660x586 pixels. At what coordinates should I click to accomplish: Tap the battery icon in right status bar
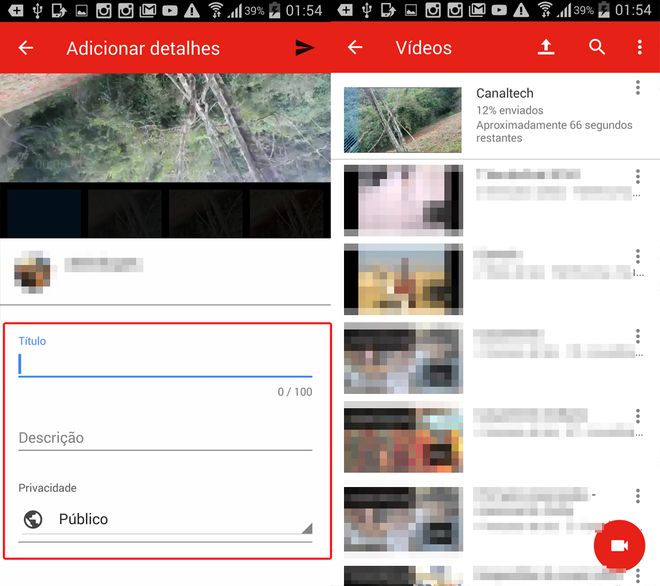coord(604,10)
